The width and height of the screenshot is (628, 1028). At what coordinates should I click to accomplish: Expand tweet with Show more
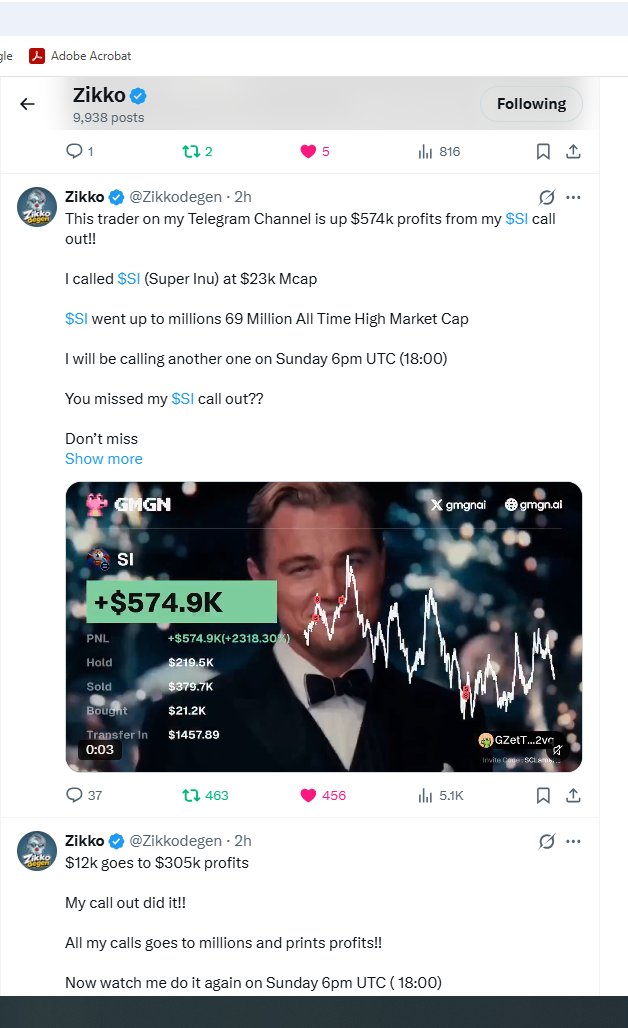pos(104,459)
